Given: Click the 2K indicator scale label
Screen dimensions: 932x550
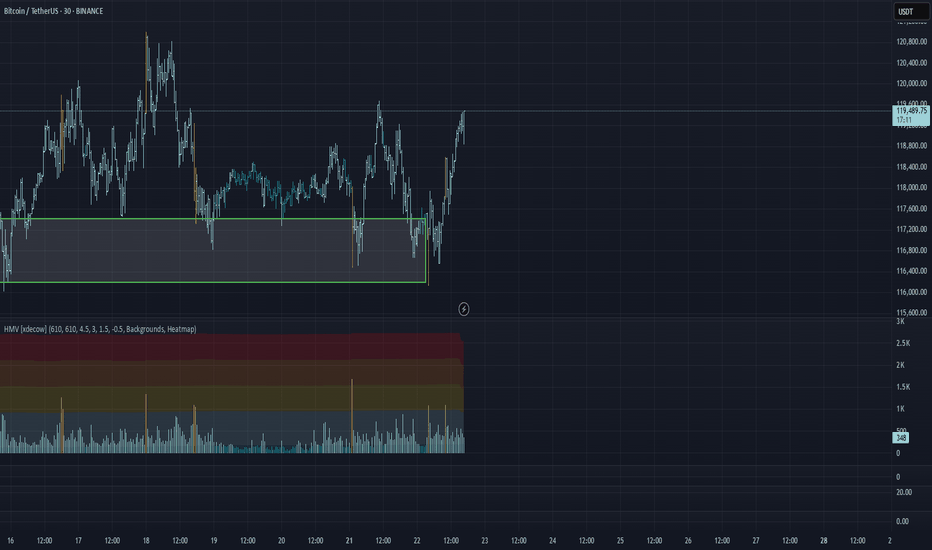Looking at the screenshot, I should [x=900, y=365].
